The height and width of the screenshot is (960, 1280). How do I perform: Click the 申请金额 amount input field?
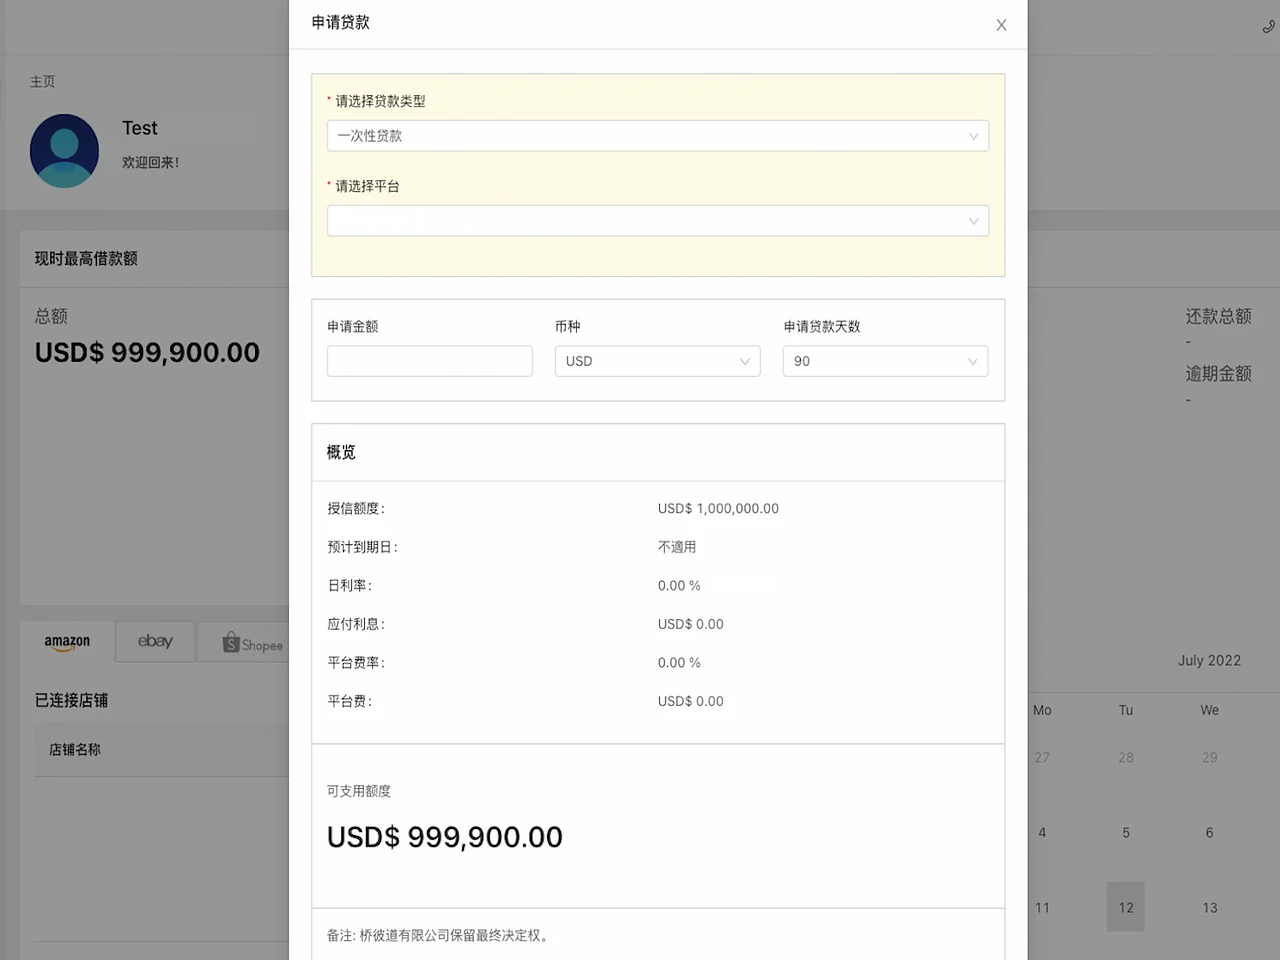pos(429,361)
